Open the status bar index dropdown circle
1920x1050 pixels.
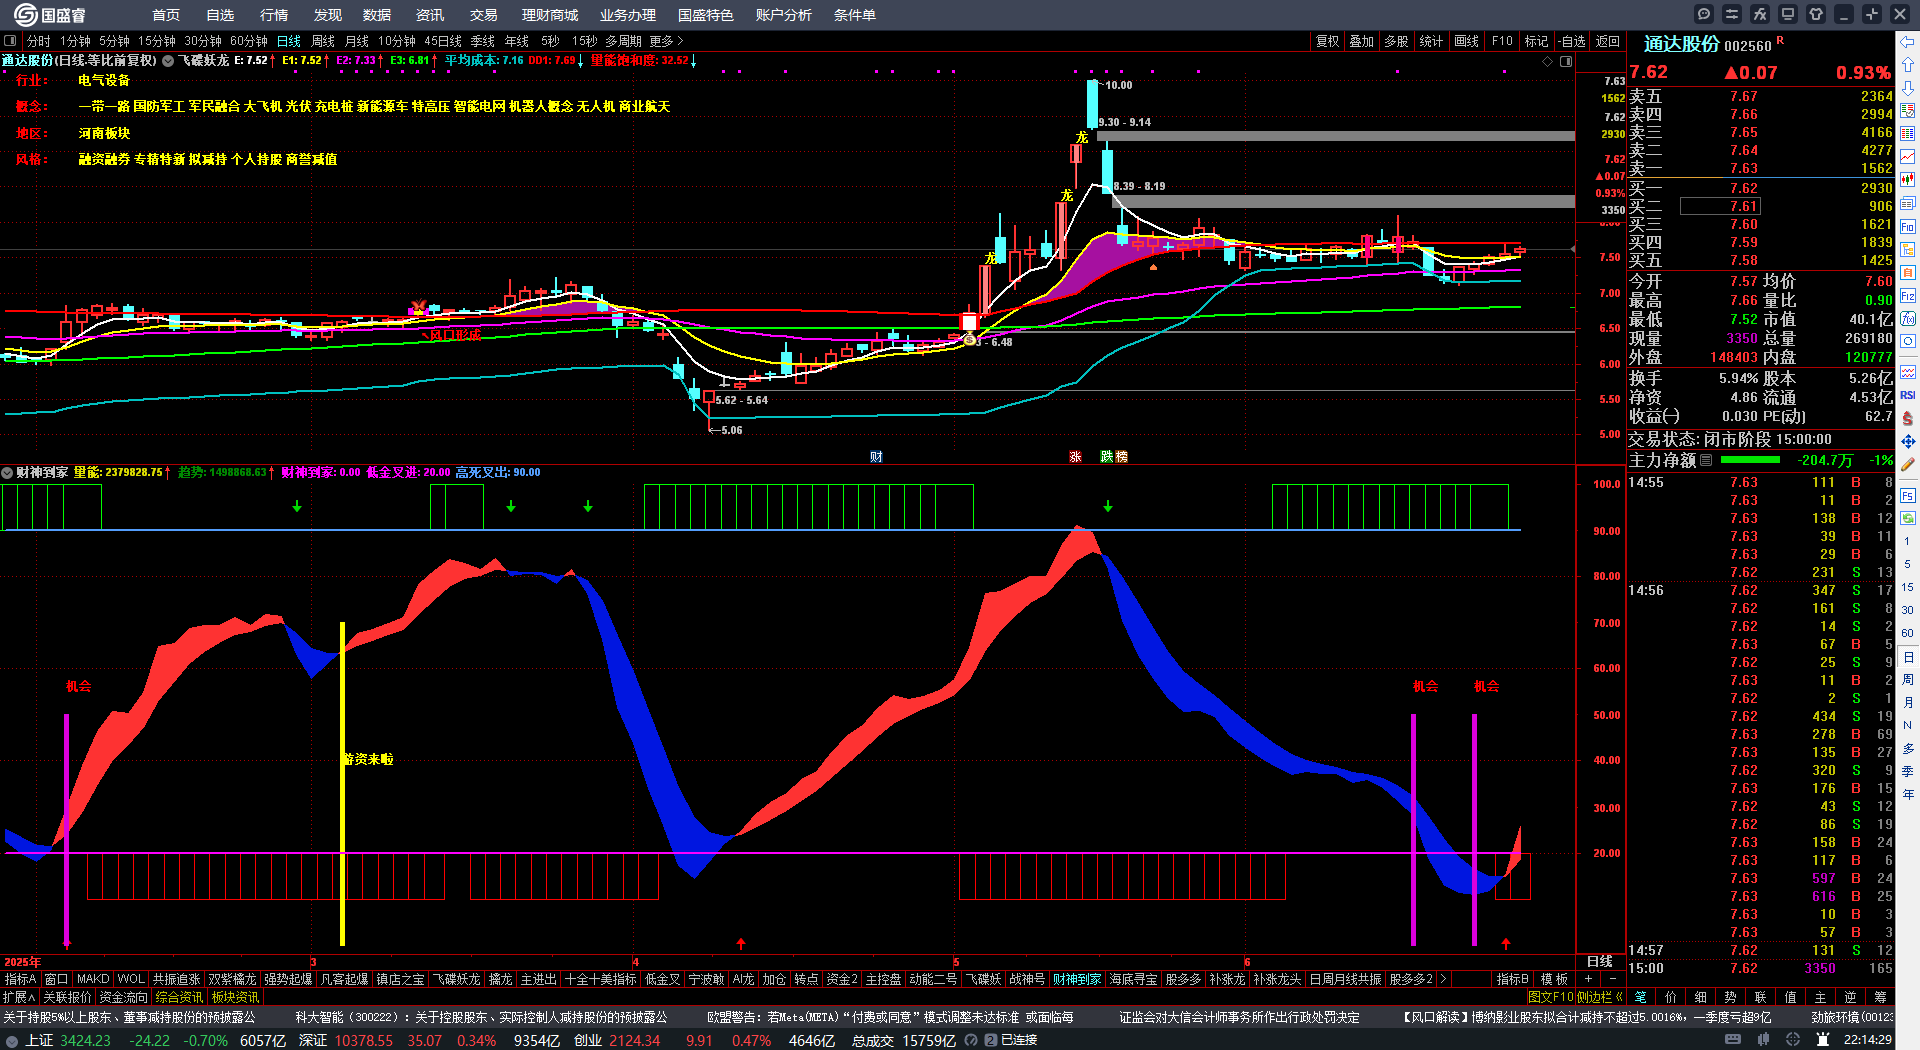pyautogui.click(x=12, y=1040)
